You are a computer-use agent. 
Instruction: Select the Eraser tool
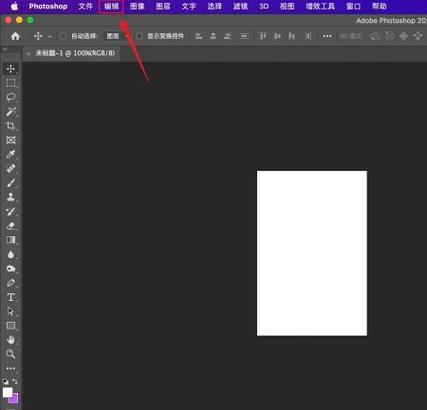pyautogui.click(x=11, y=226)
